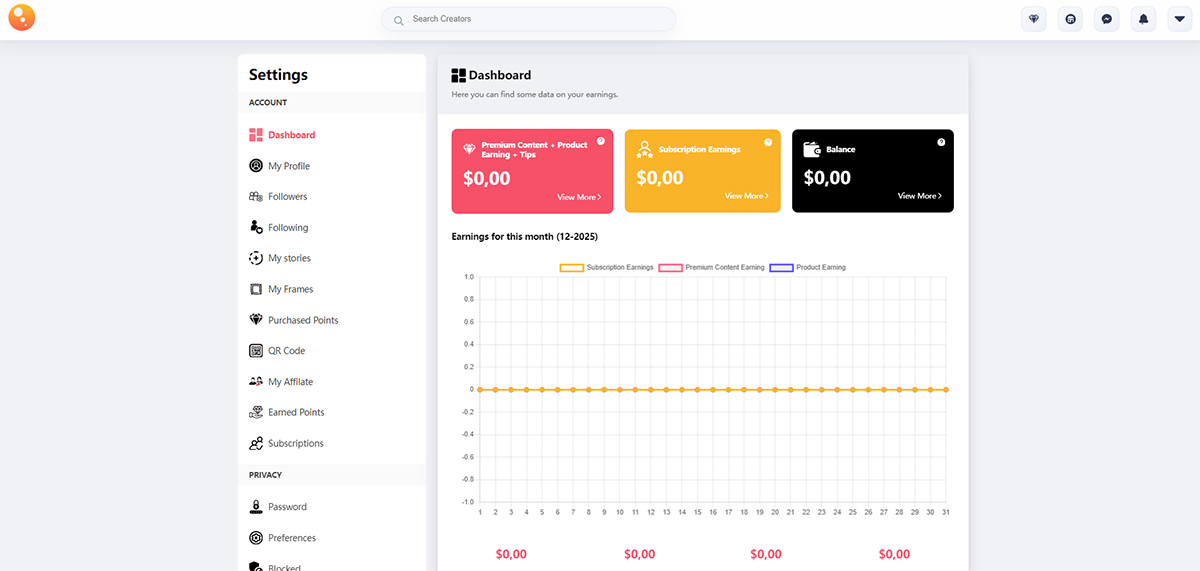Screen dimensions: 1200x571
Task: Click the diamond points icon in header
Action: point(1034,19)
